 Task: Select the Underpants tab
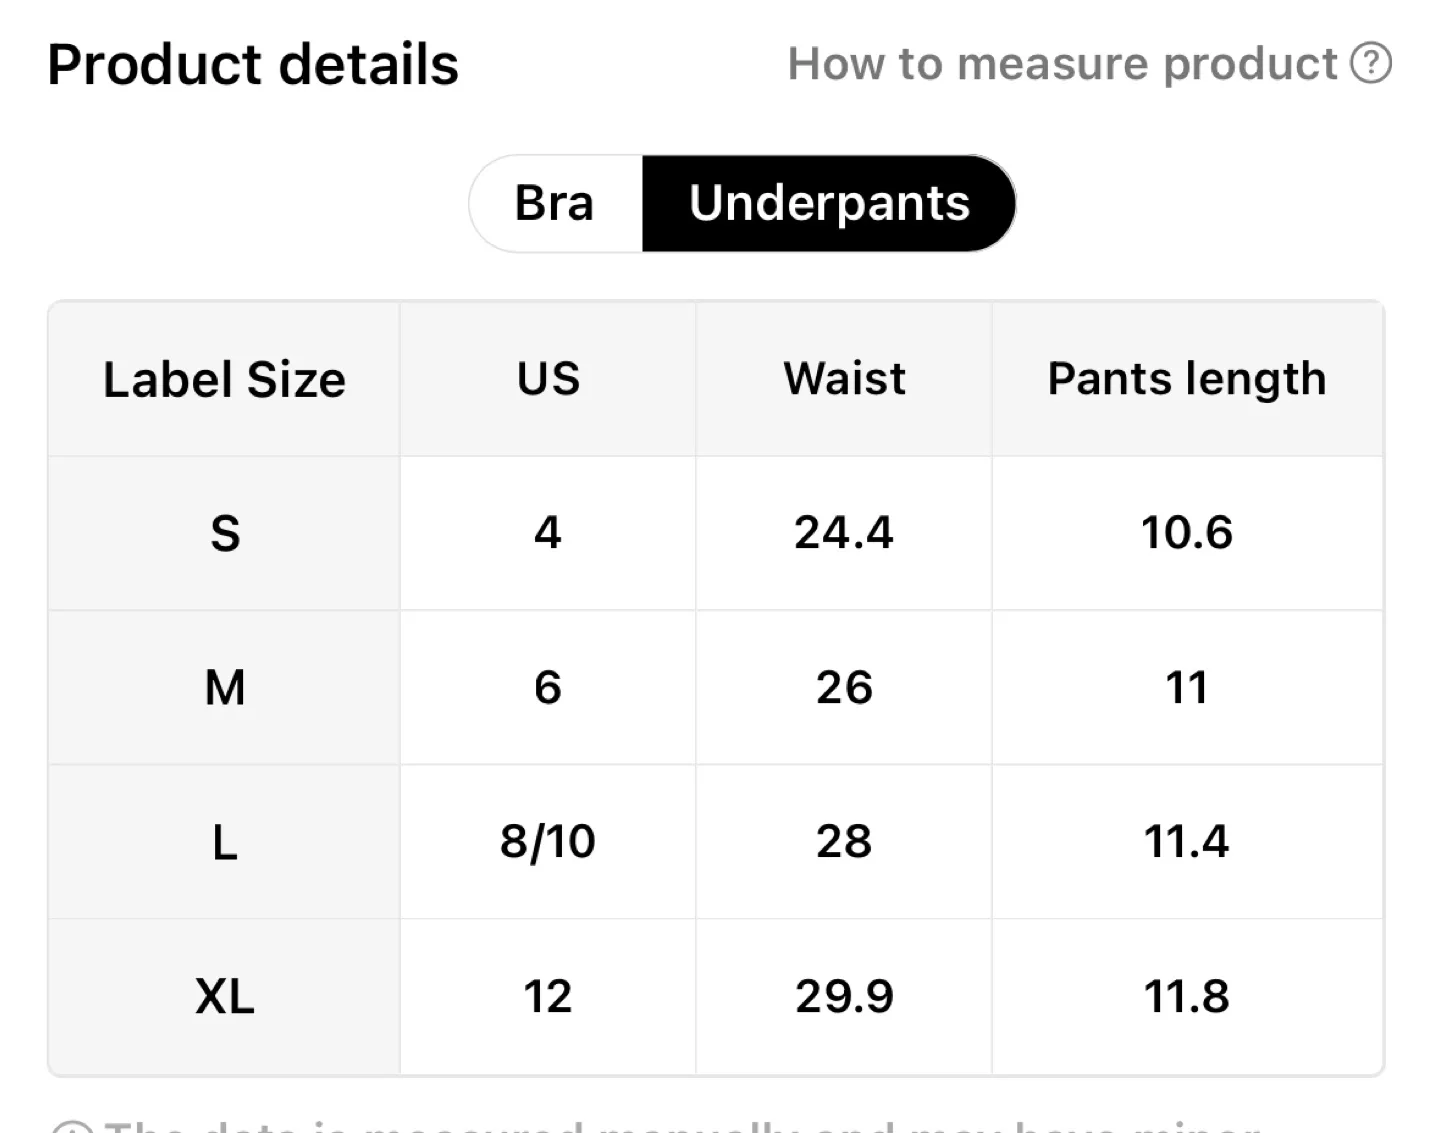pos(829,203)
